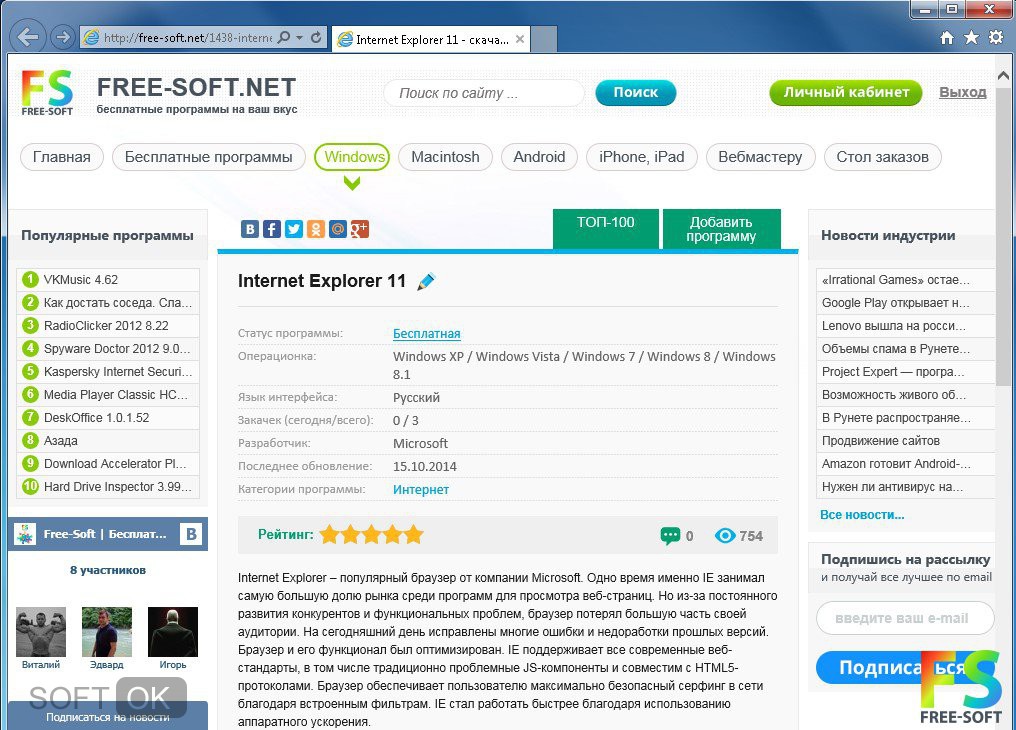Open the 'Добавить программу' tab
The height and width of the screenshot is (730, 1016).
click(721, 228)
